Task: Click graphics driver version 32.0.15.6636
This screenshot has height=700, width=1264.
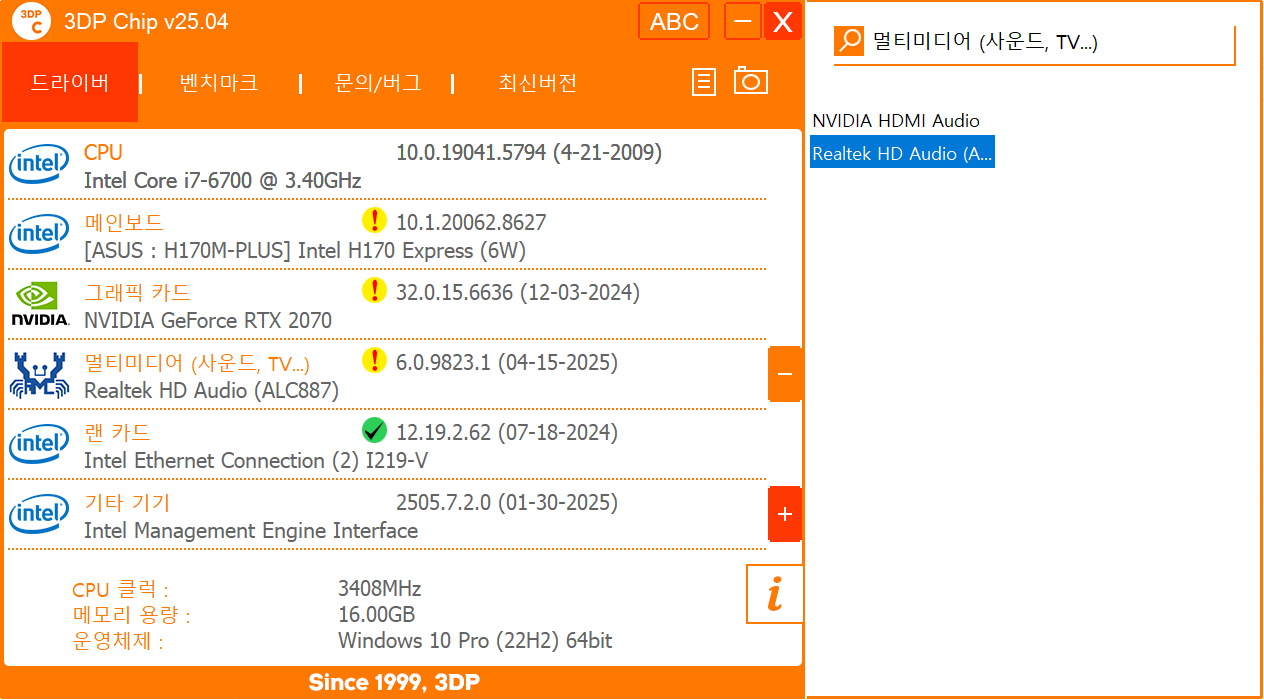Action: click(518, 293)
